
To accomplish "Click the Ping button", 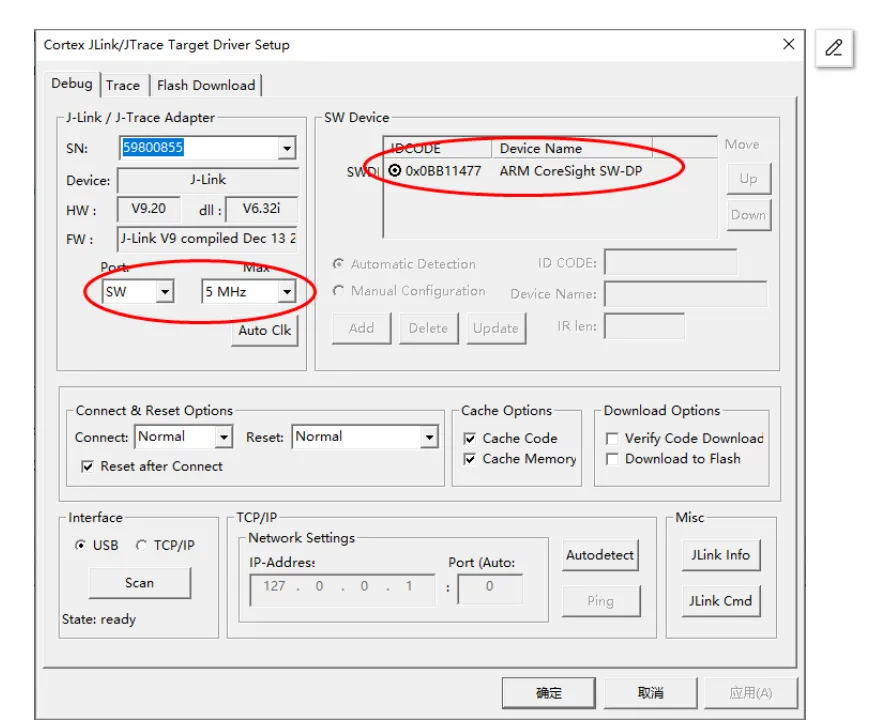I will pos(601,601).
